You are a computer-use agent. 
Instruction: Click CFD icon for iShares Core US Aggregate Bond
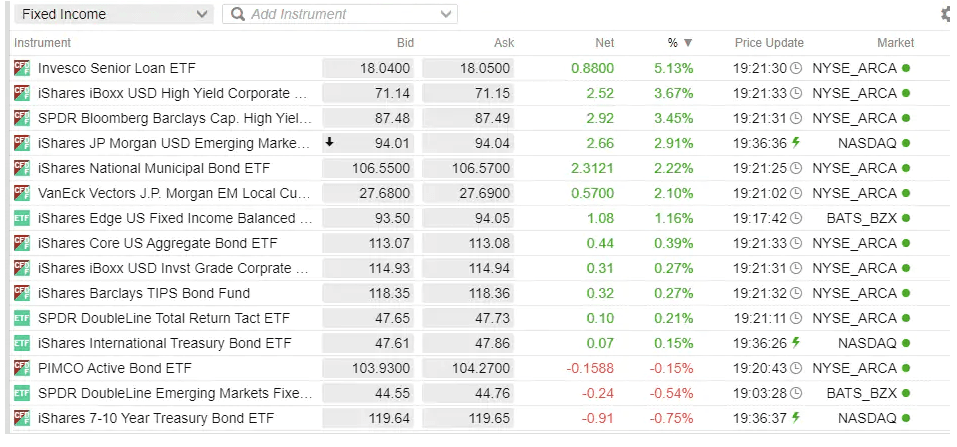pyautogui.click(x=22, y=243)
